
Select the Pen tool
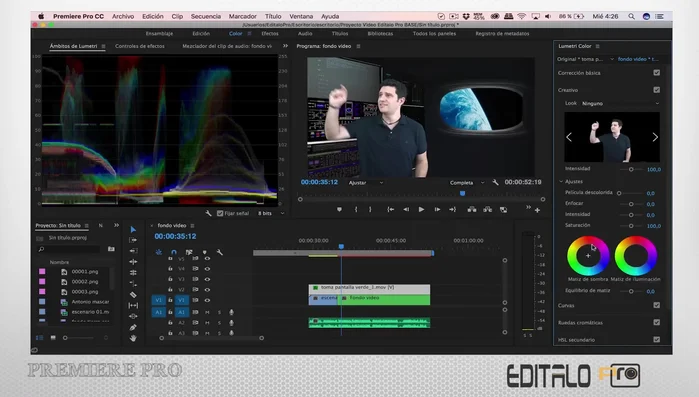(133, 327)
